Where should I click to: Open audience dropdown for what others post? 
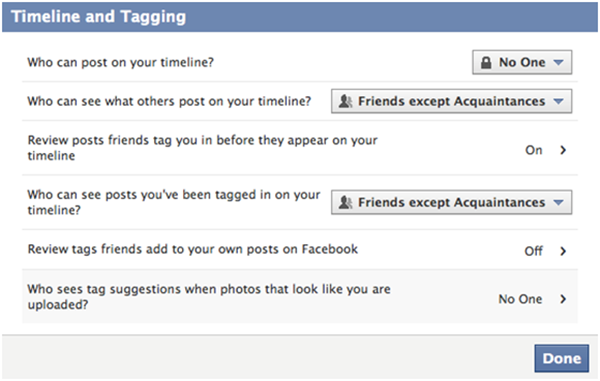452,101
